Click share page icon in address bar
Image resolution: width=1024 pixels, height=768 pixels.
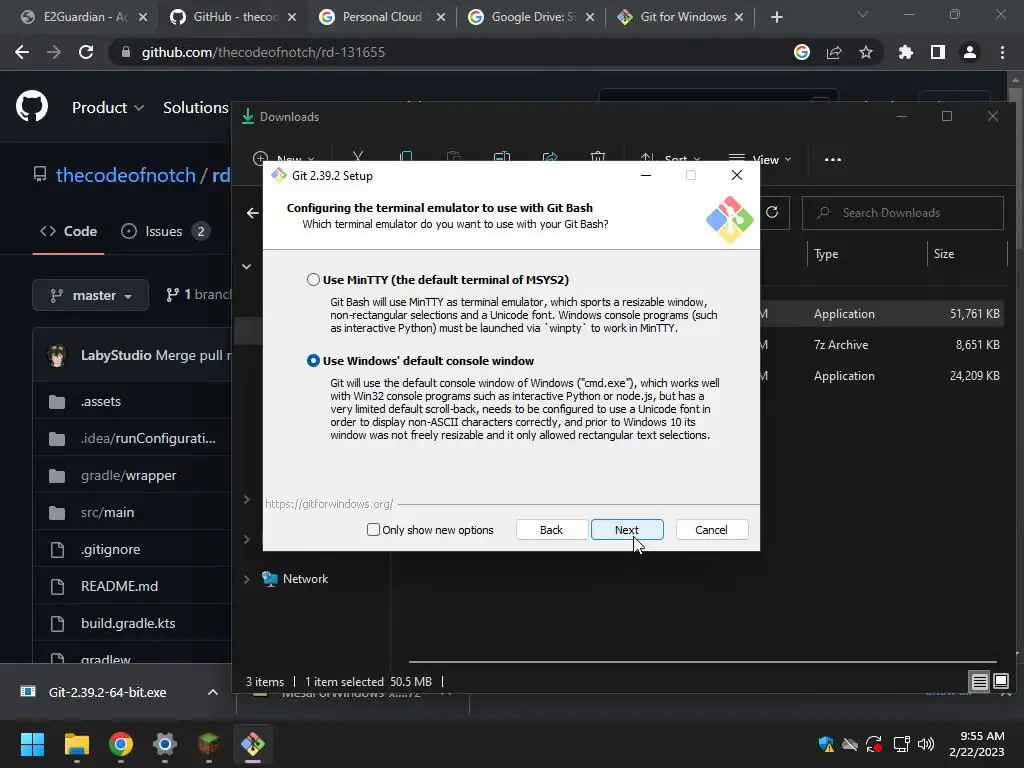pos(834,52)
